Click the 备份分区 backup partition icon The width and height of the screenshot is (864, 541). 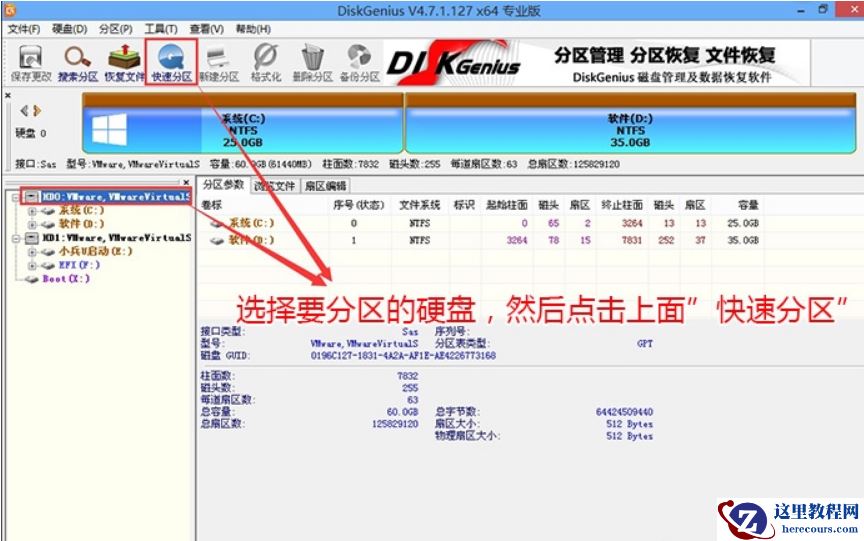point(359,57)
